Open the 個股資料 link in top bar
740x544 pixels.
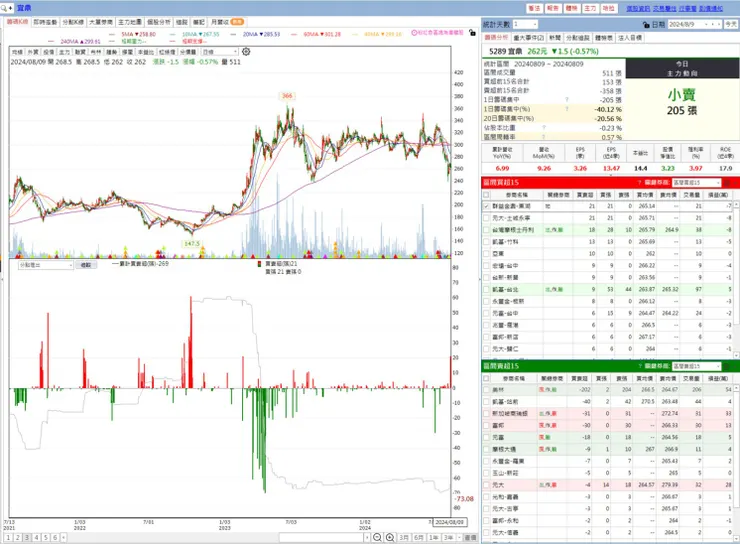(638, 8)
